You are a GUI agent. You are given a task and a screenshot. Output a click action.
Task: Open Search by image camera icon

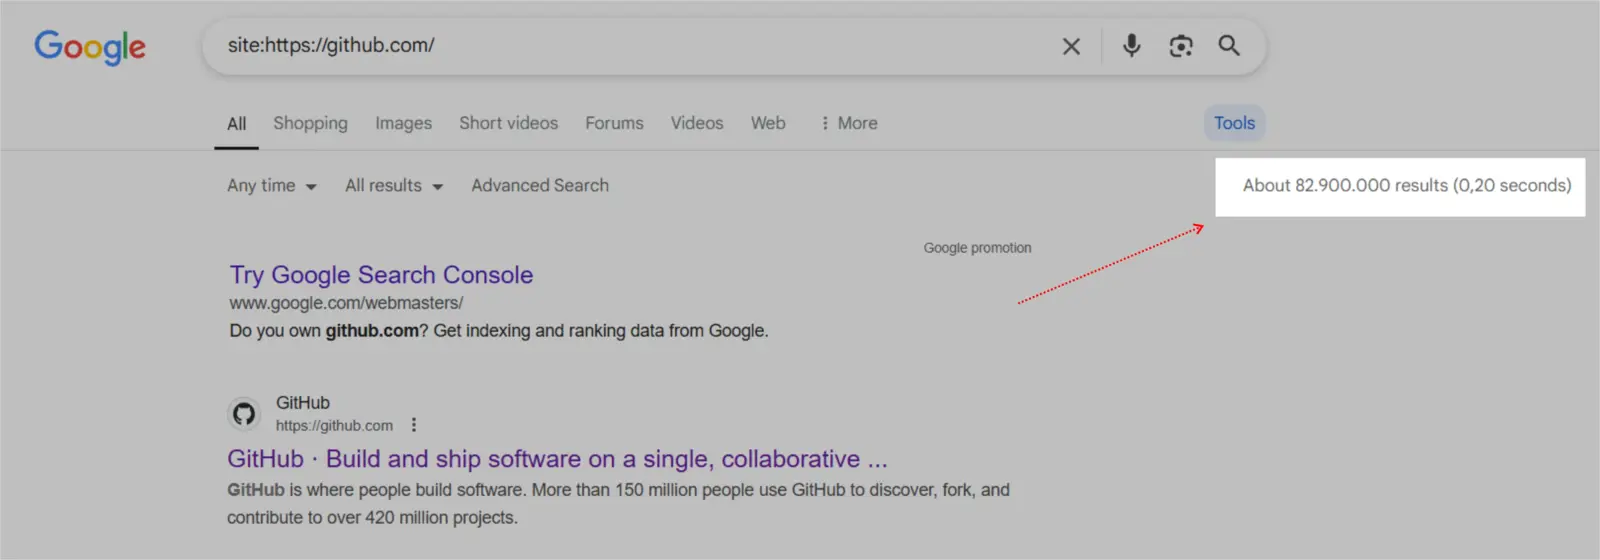(1181, 46)
